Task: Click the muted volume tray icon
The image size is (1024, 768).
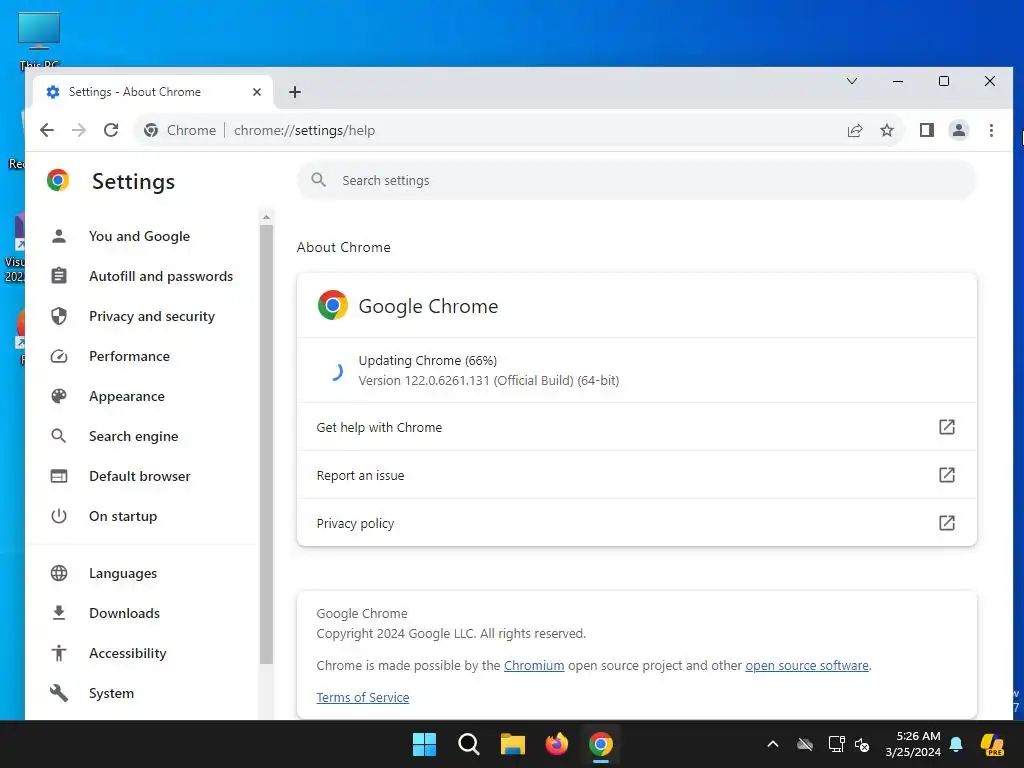Action: [862, 744]
